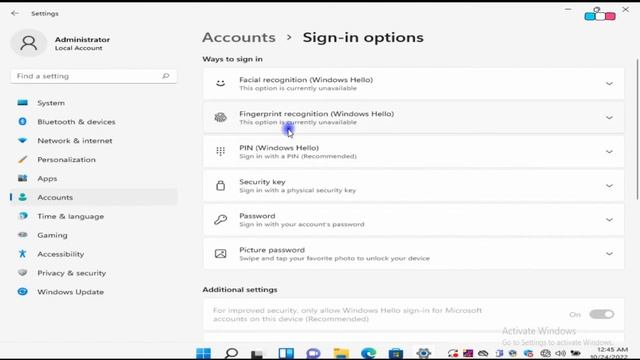Click the smiley face icon for Facial recognition
Viewport: 640px width, 360px height.
point(220,84)
